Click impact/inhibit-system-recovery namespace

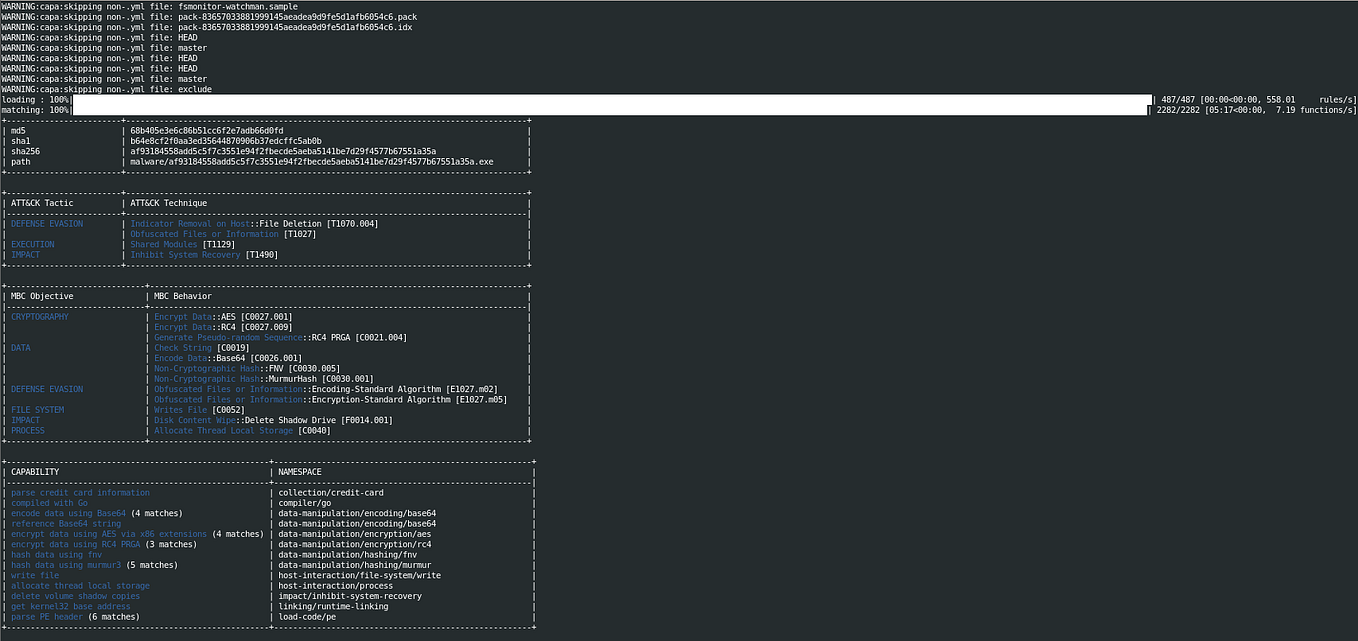[350, 596]
